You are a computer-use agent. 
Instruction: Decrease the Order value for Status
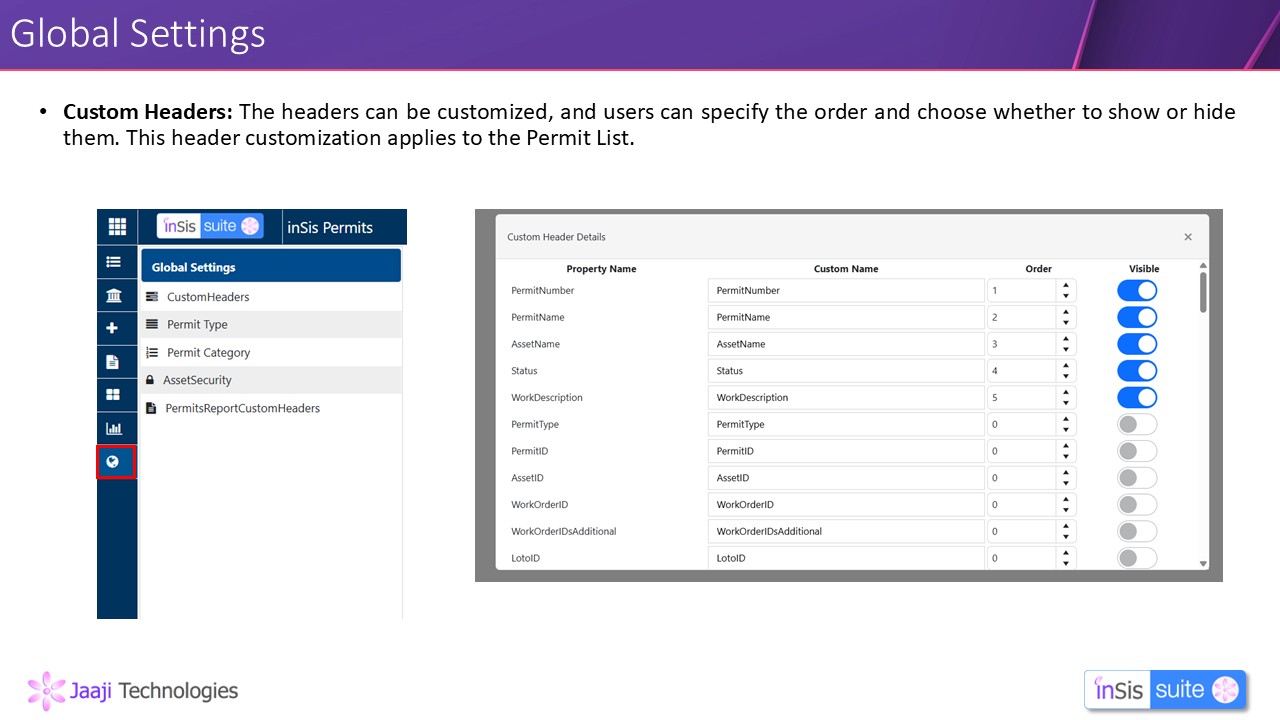(1066, 376)
